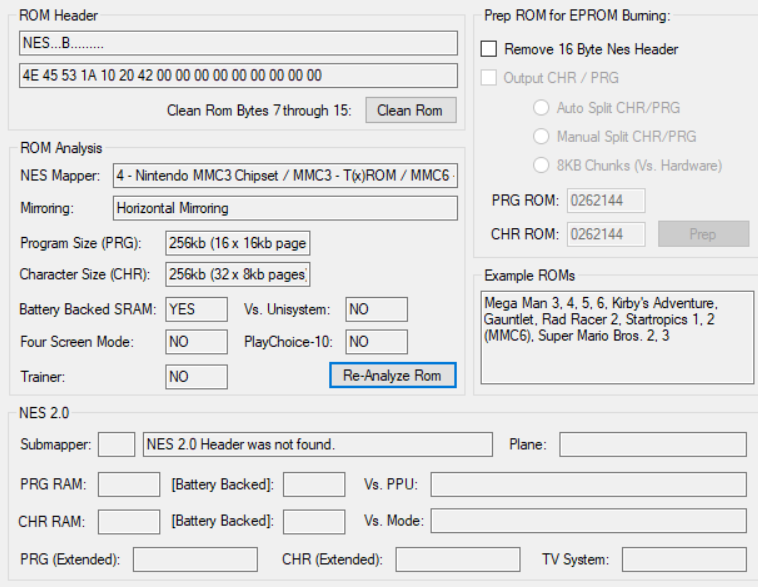
Task: Click the Vs. PPU field
Action: click(x=589, y=484)
